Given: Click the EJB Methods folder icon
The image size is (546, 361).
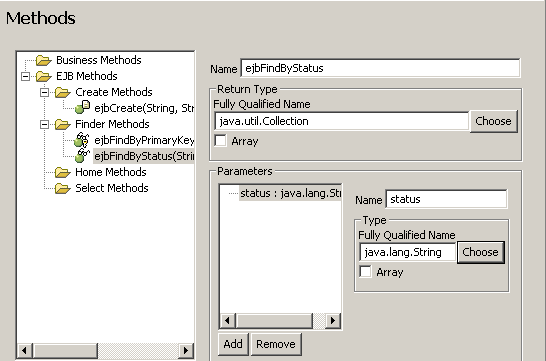Looking at the screenshot, I should [44, 76].
